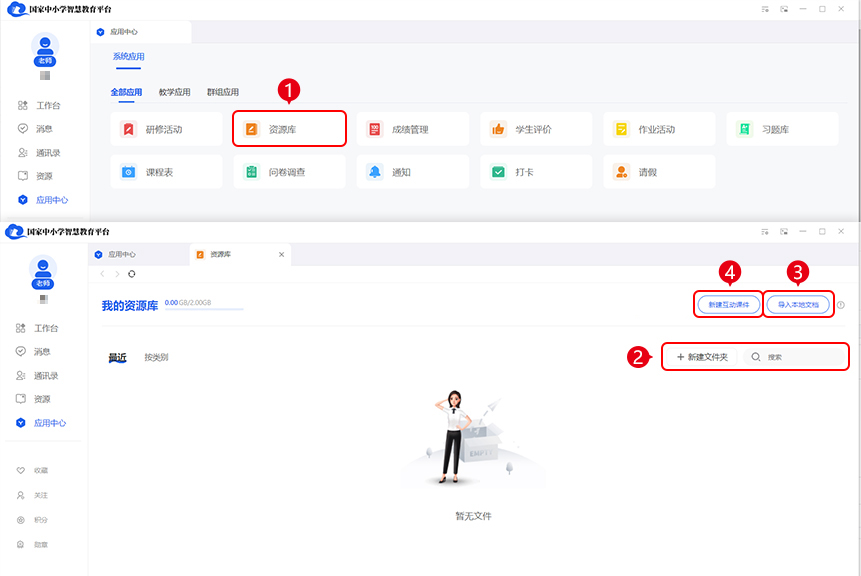Launch the 成绩管理 grade management app
The image size is (861, 576).
[412, 129]
